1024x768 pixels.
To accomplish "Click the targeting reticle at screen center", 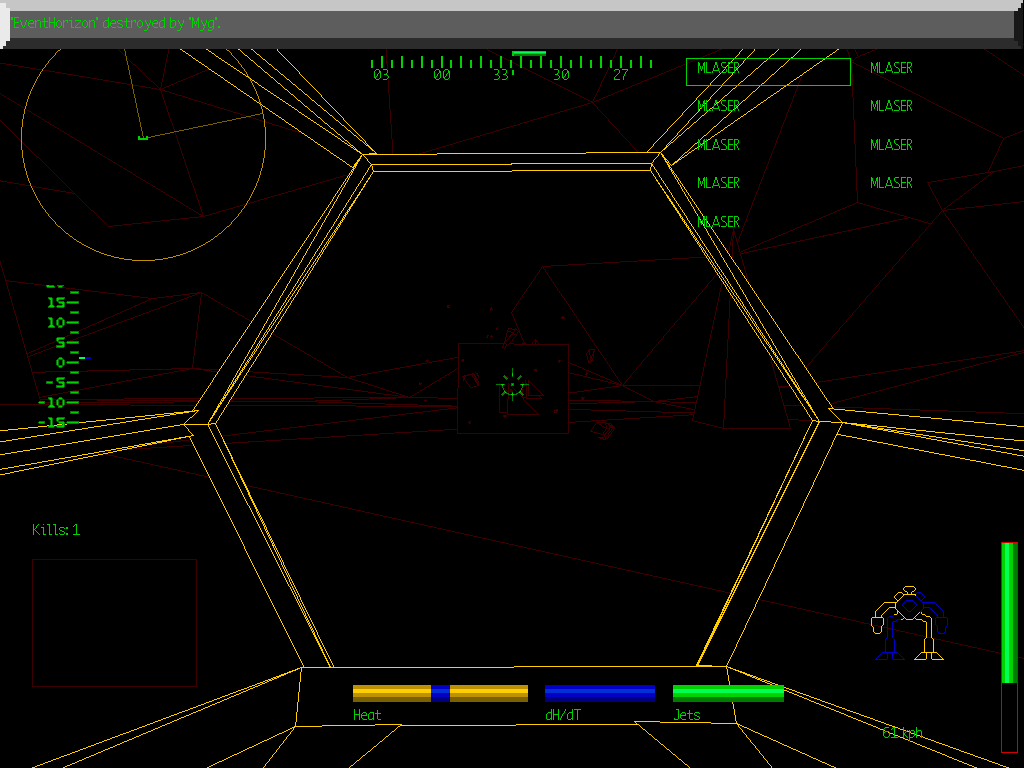I will [511, 383].
